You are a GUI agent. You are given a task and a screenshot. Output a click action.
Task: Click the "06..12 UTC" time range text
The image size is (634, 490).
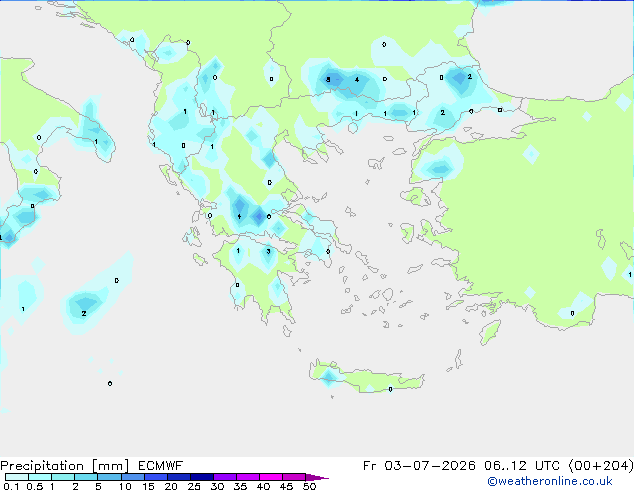click(x=522, y=466)
